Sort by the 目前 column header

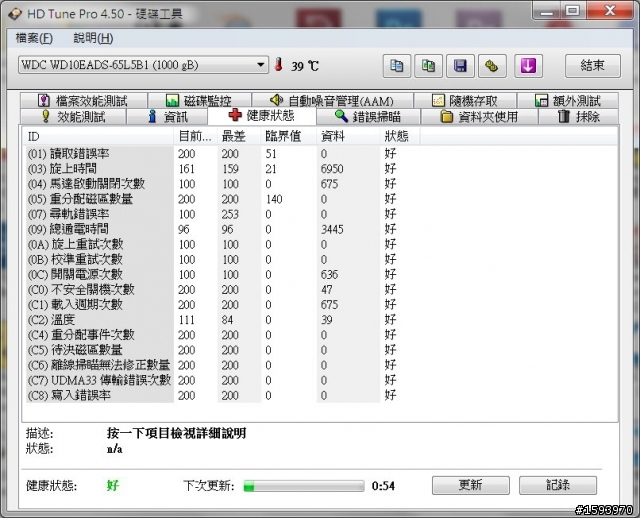point(196,136)
